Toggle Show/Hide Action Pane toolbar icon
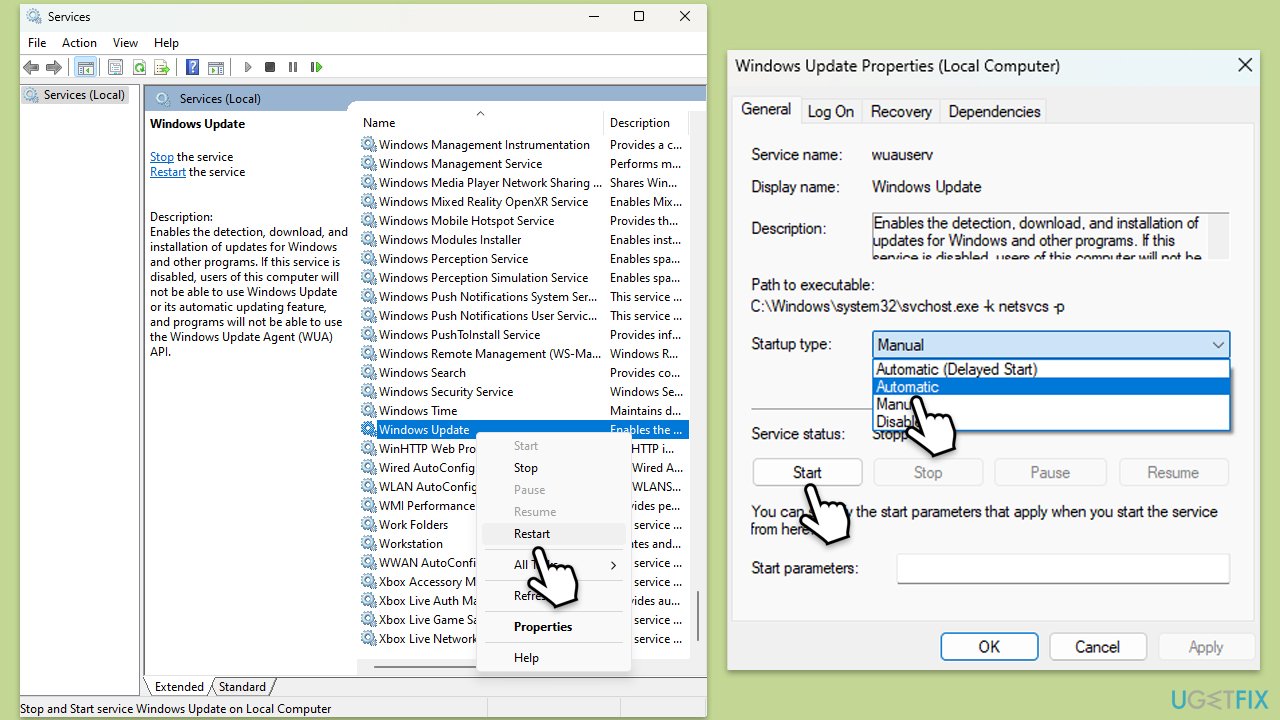Viewport: 1280px width, 720px height. [x=215, y=67]
